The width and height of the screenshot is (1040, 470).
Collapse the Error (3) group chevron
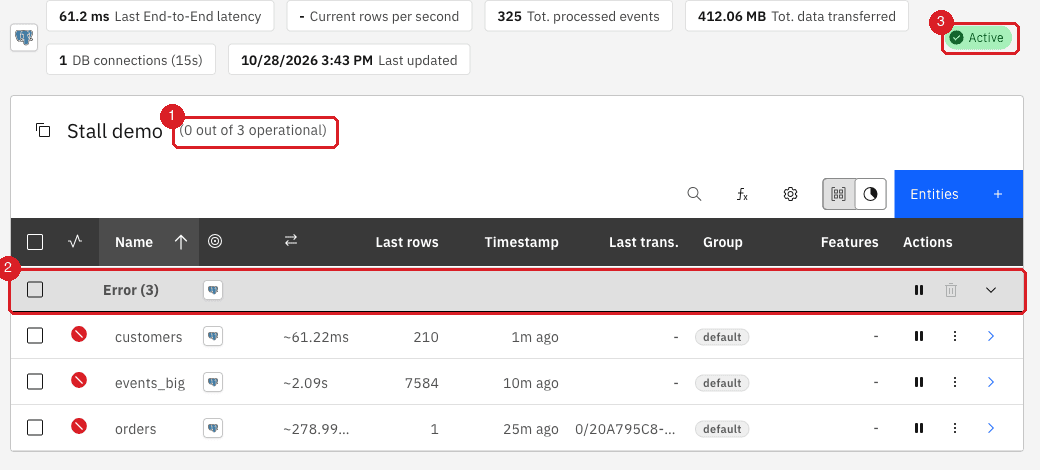(x=991, y=290)
